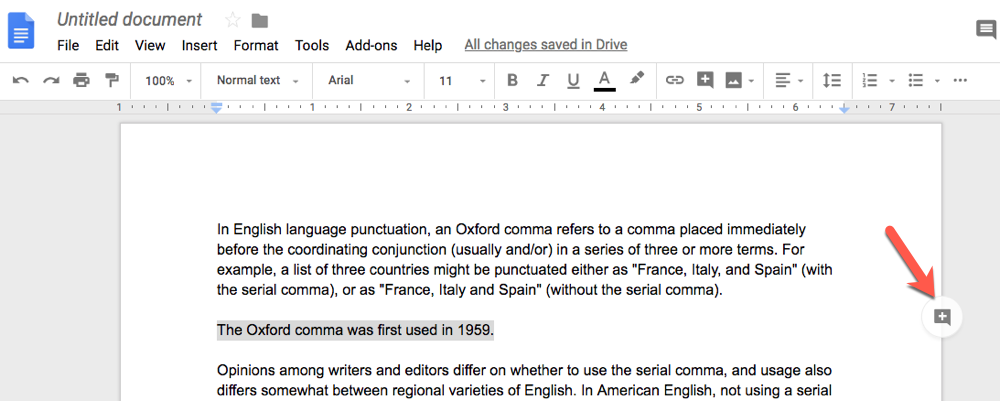The width and height of the screenshot is (1000, 401).
Task: Expand the alignment dropdown arrow
Action: click(800, 81)
